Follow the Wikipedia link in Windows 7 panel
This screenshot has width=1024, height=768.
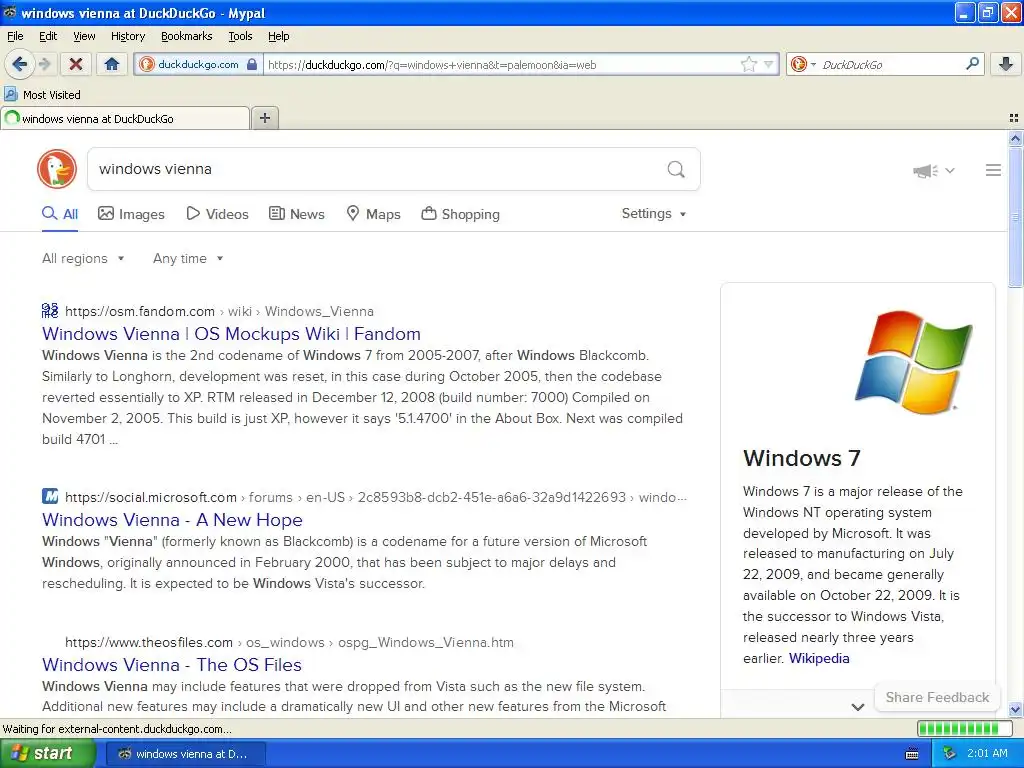(819, 658)
